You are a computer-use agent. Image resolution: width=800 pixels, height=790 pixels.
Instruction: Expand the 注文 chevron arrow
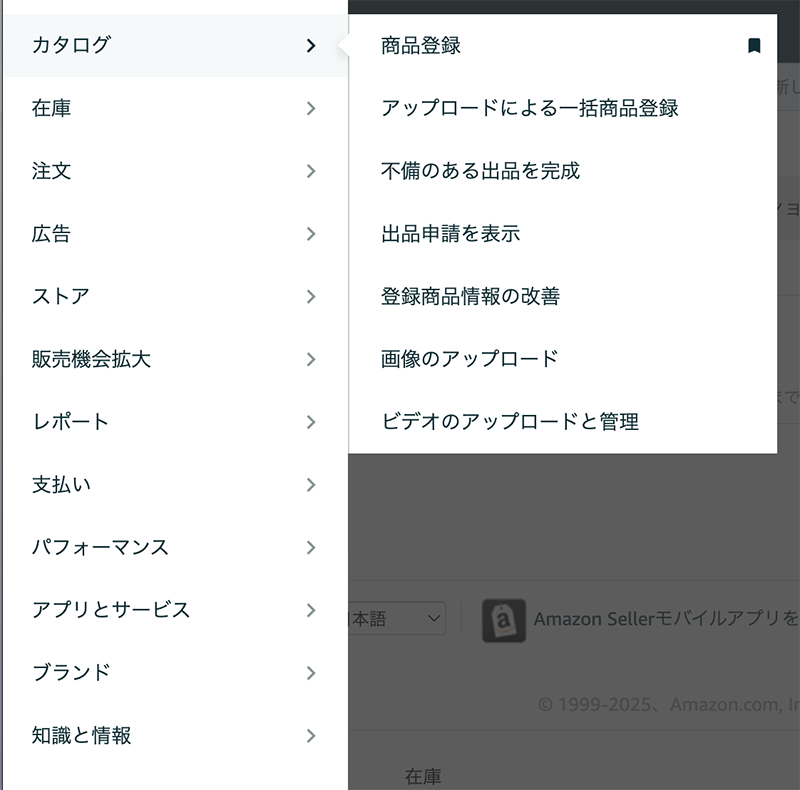tap(311, 171)
